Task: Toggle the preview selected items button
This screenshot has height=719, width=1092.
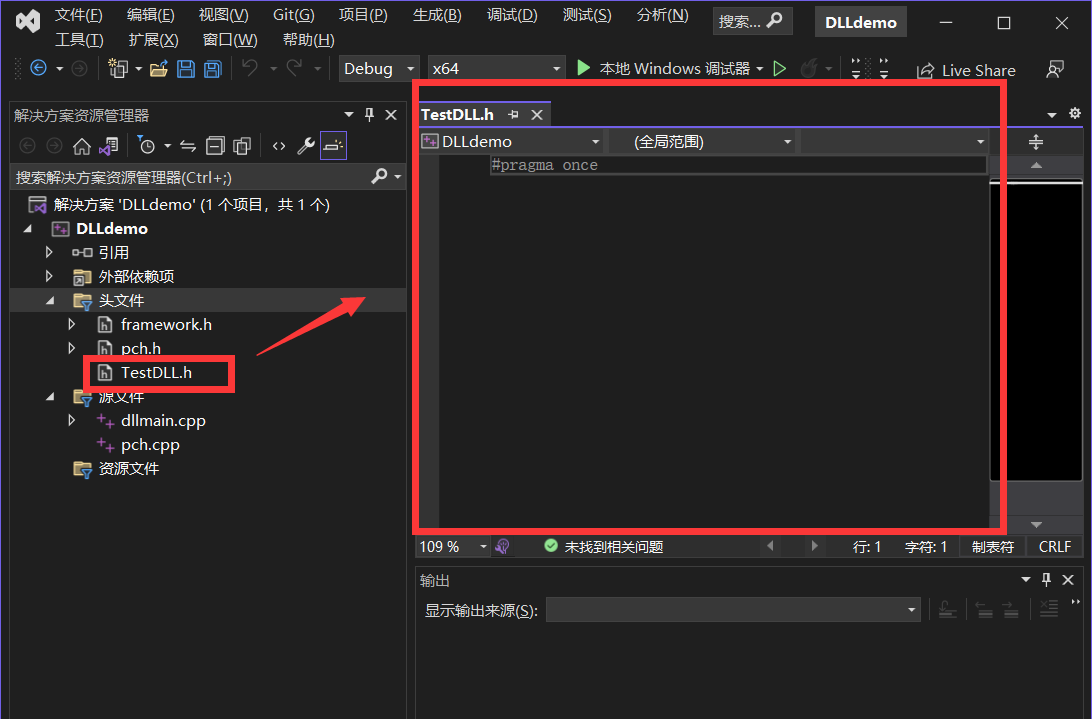Action: point(334,146)
